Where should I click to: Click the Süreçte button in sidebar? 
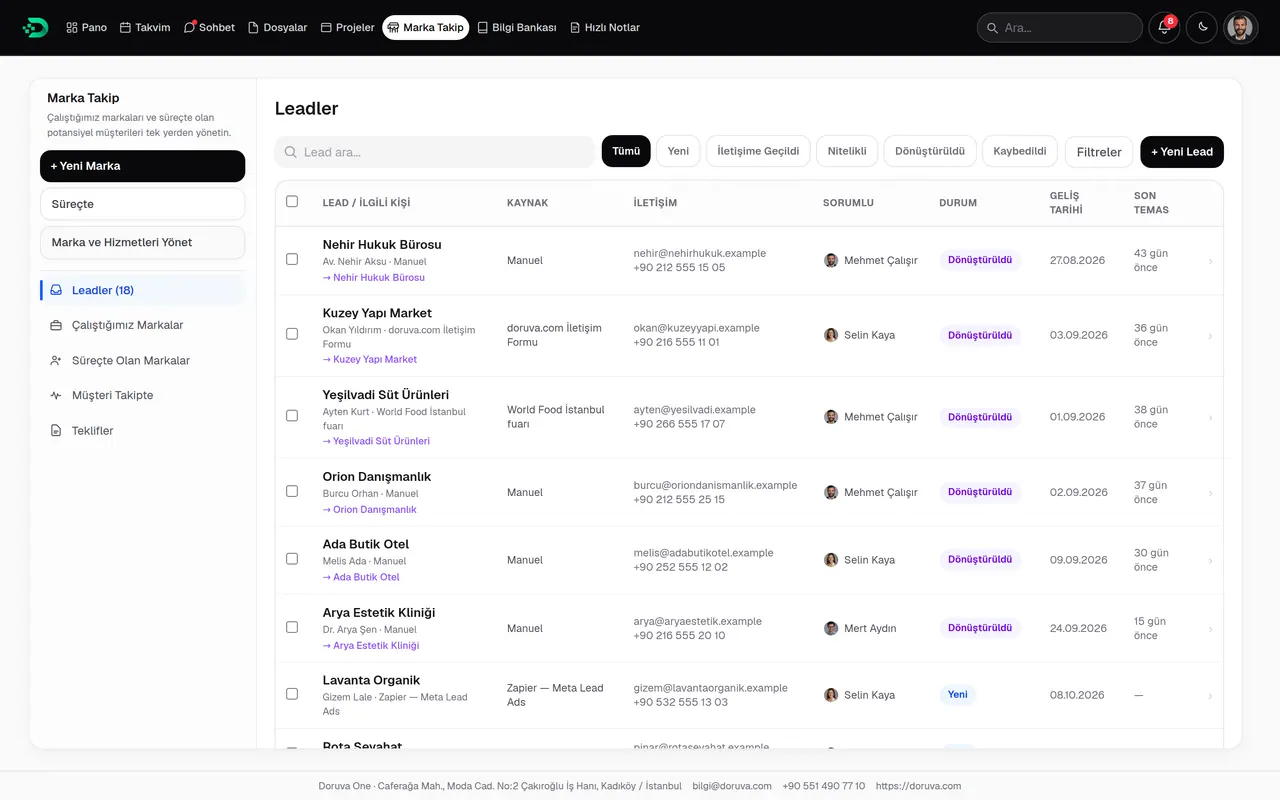coord(142,204)
